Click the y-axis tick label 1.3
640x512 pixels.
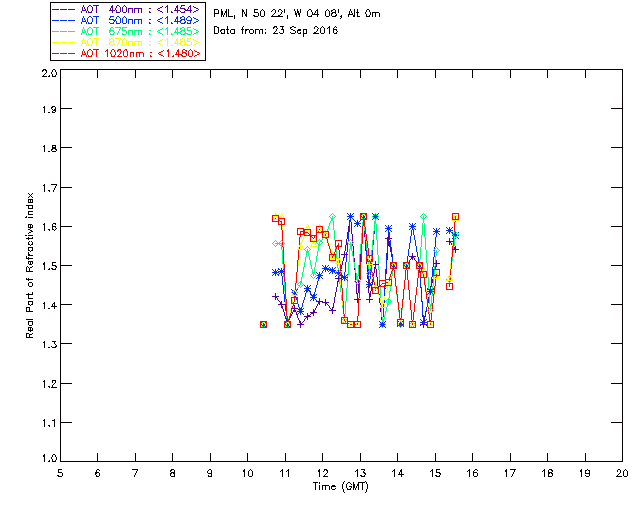49,344
